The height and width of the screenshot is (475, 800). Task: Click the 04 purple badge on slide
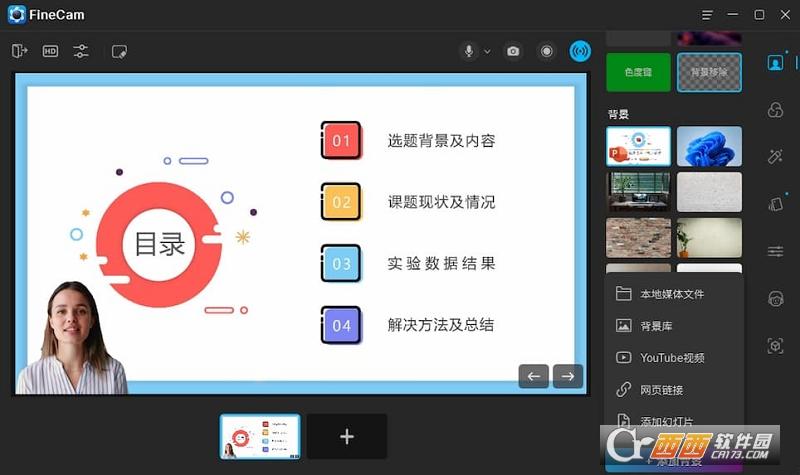pos(341,325)
